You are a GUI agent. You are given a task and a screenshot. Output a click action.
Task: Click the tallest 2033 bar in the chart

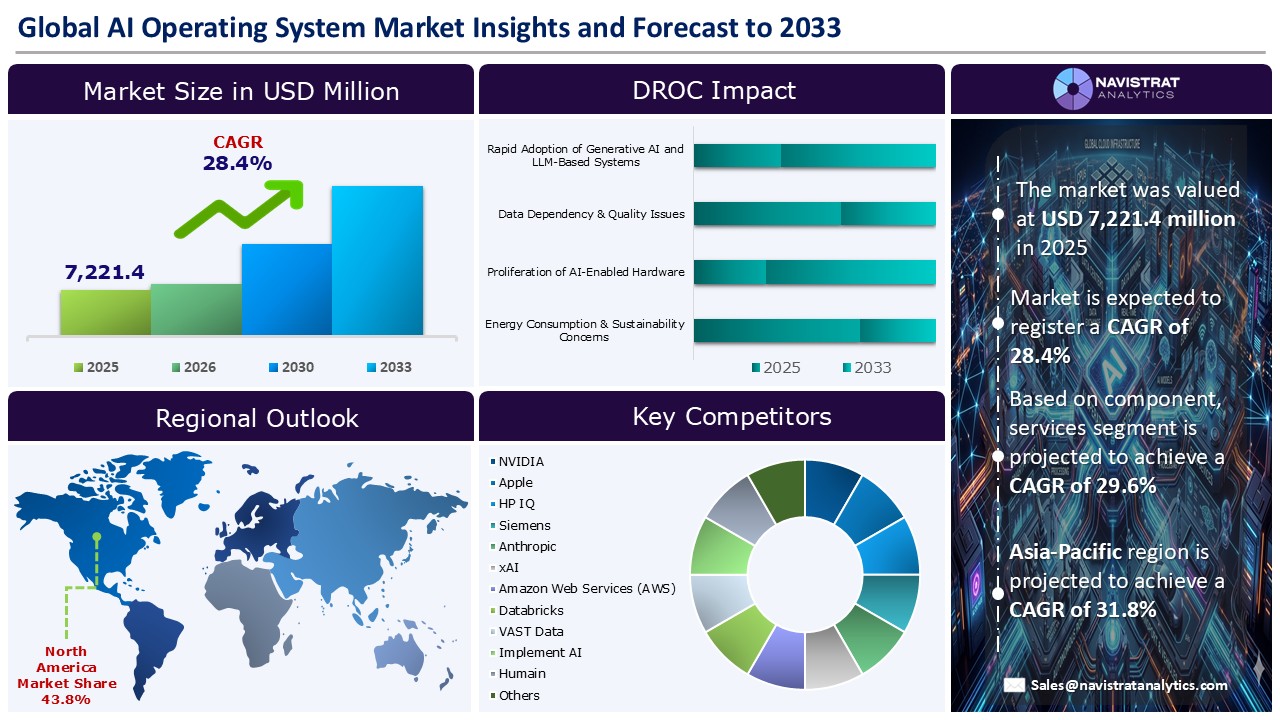(x=378, y=260)
